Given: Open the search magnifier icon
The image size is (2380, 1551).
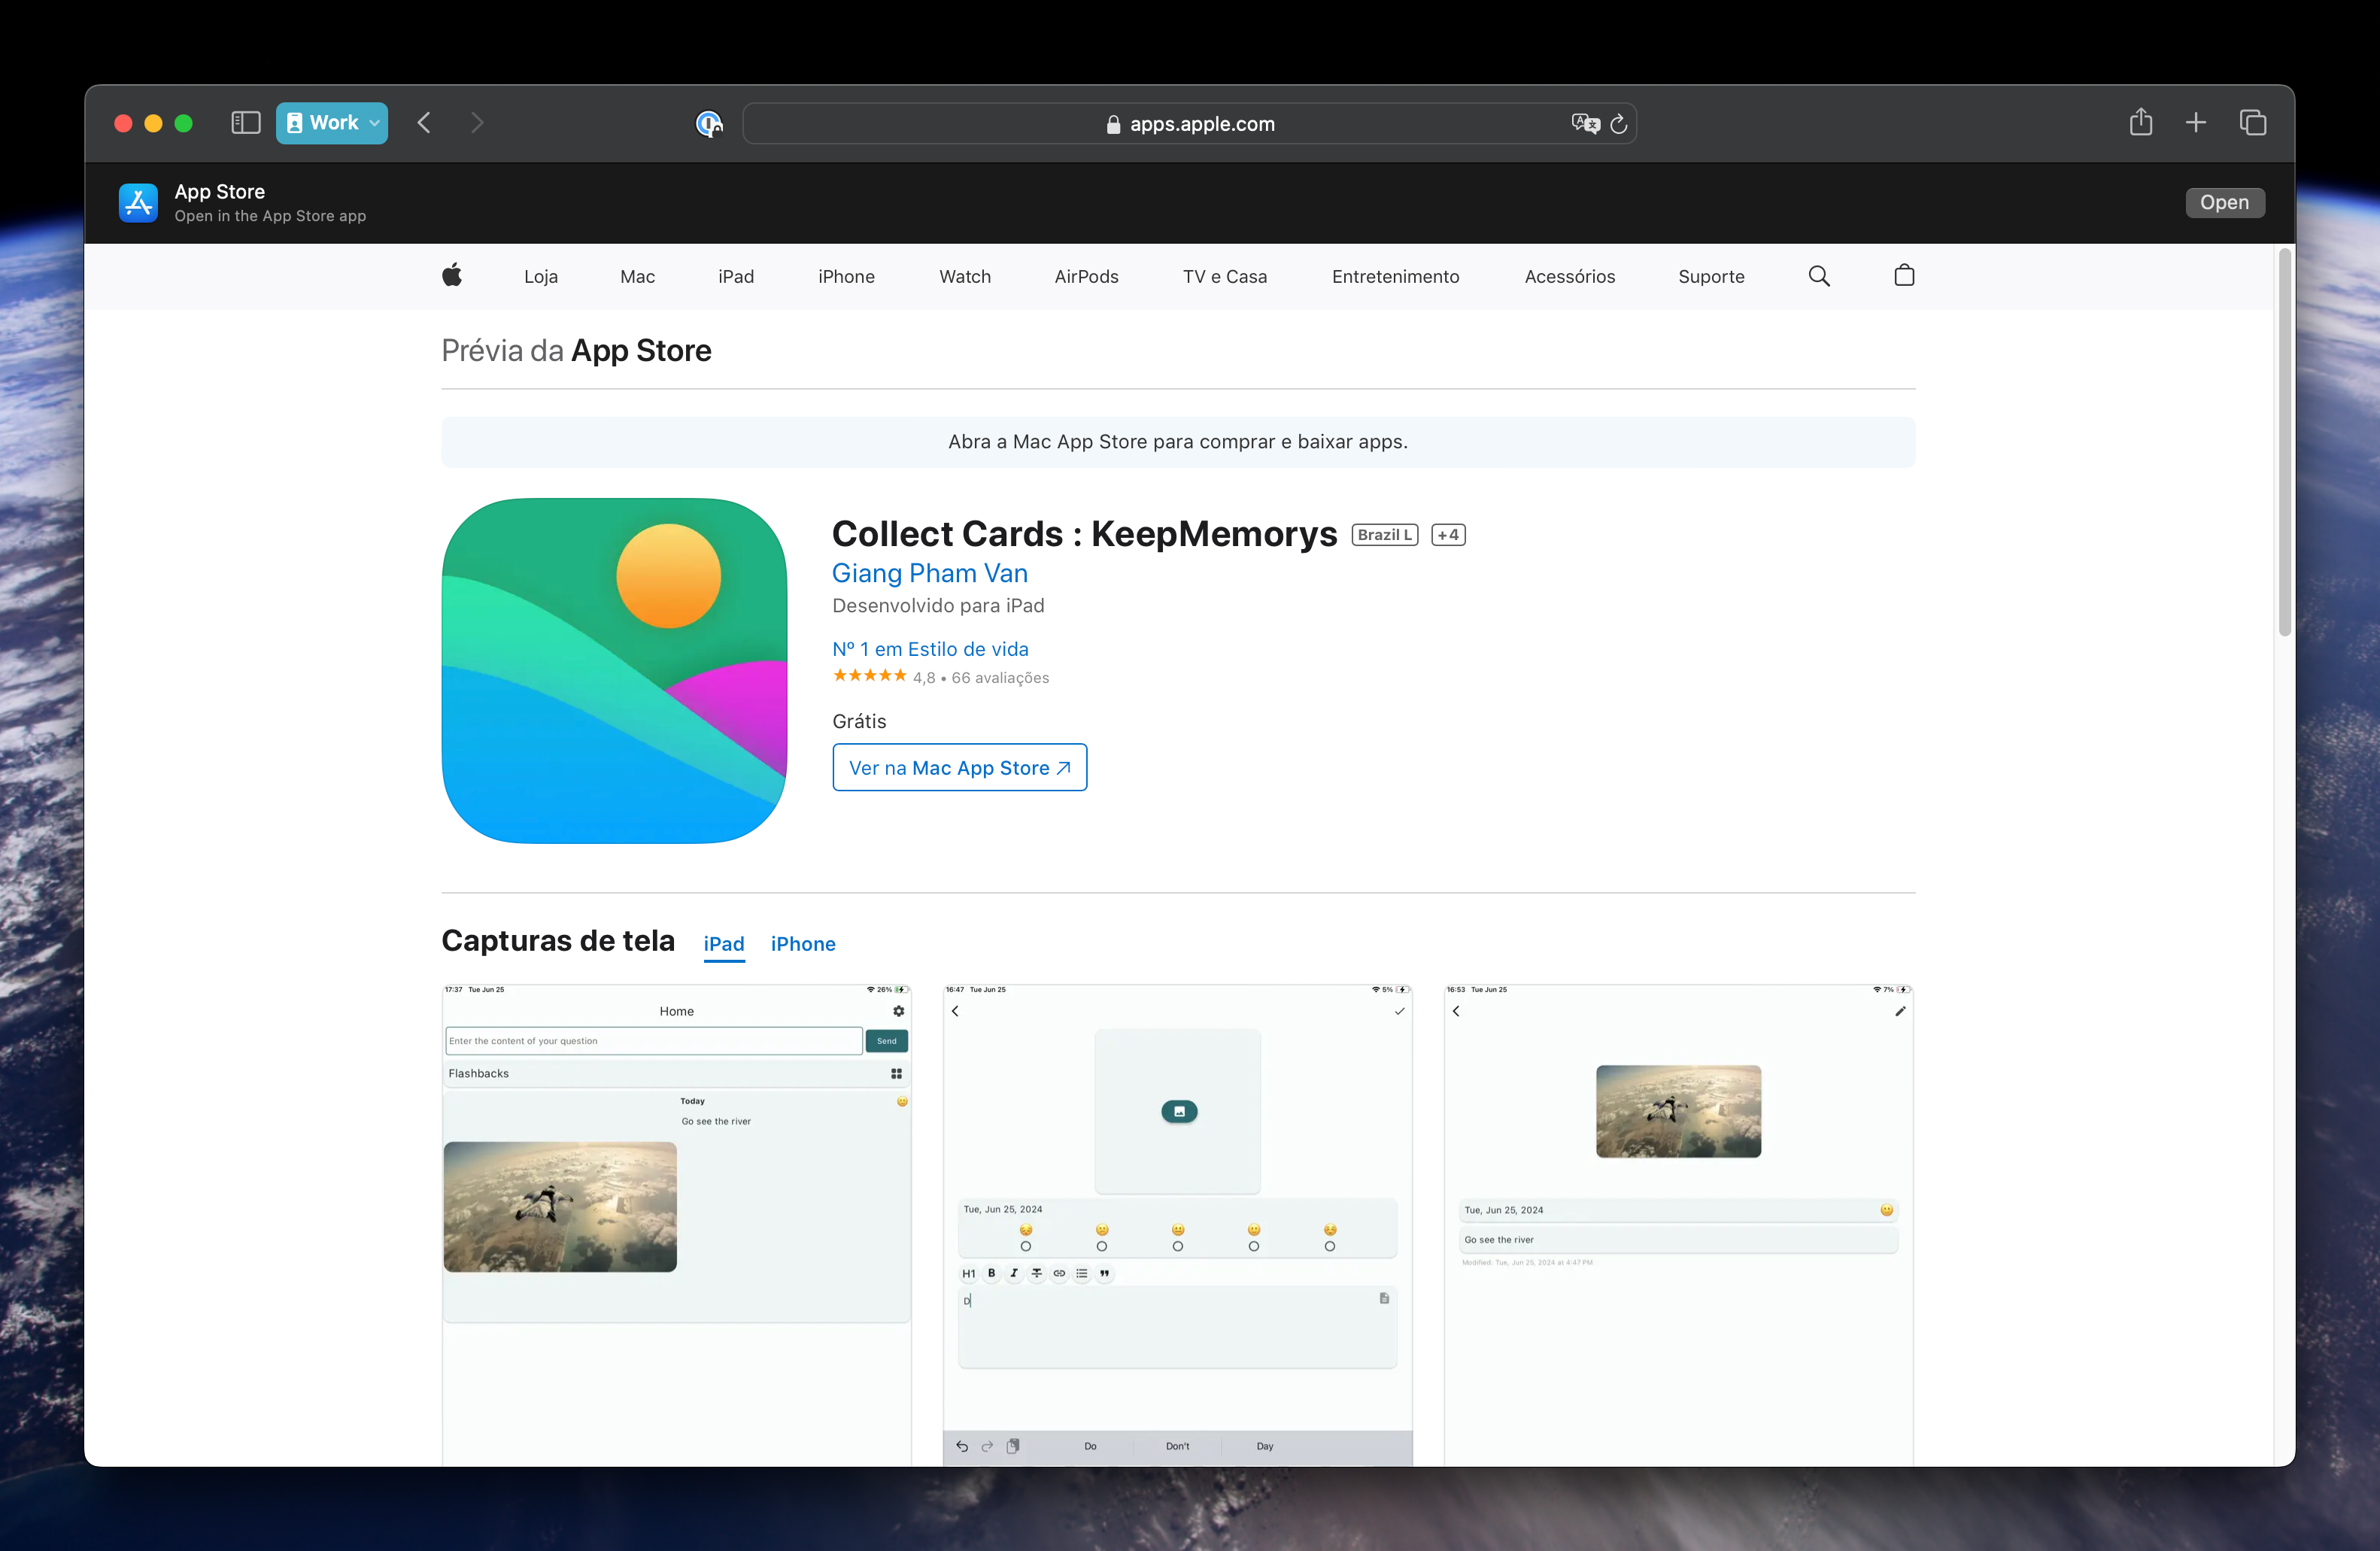Looking at the screenshot, I should 1819,276.
